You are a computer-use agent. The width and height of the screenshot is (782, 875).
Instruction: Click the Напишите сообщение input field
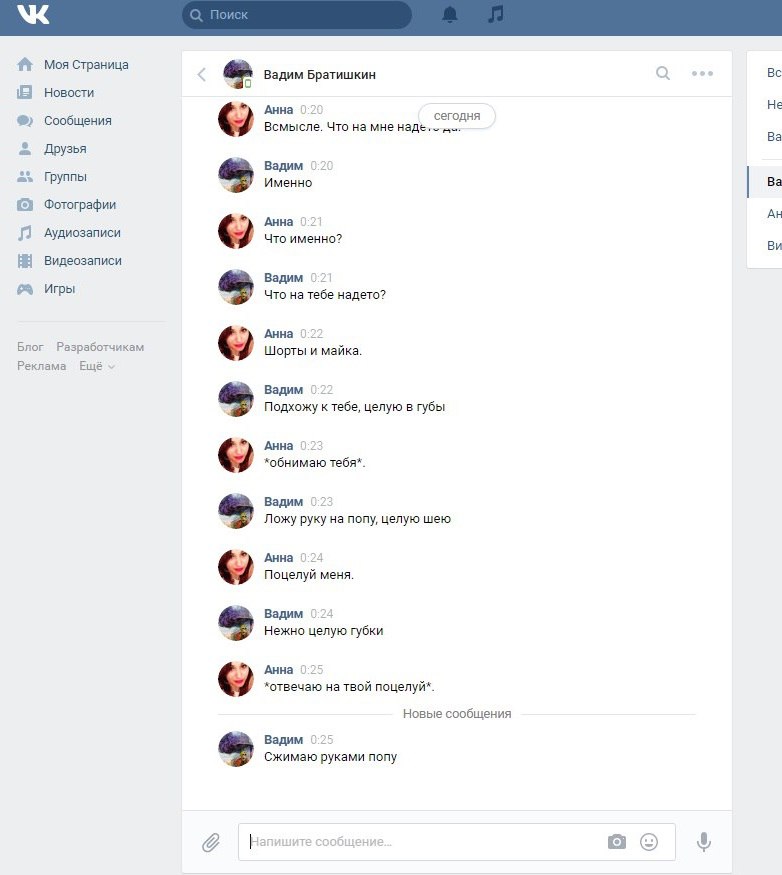click(424, 842)
